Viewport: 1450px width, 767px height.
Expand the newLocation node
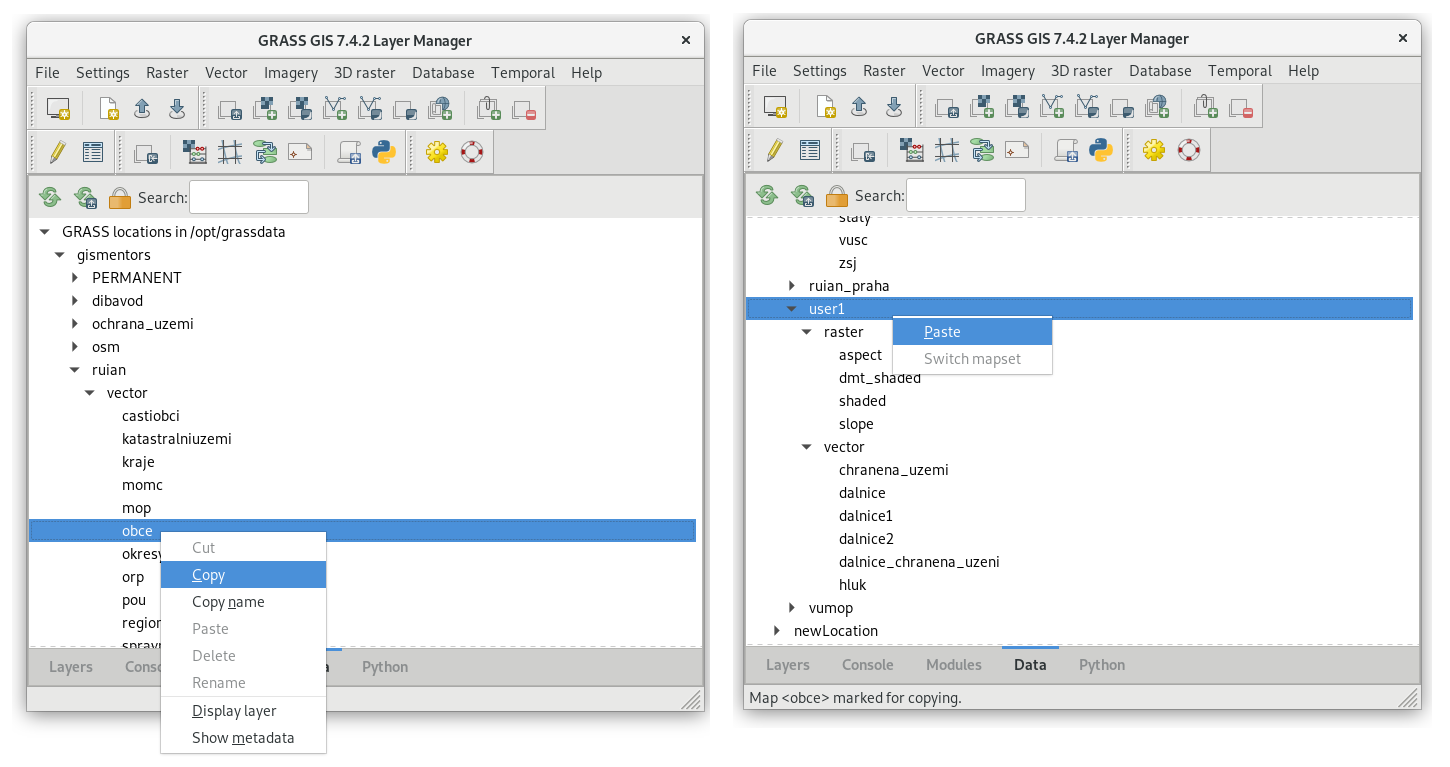776,631
